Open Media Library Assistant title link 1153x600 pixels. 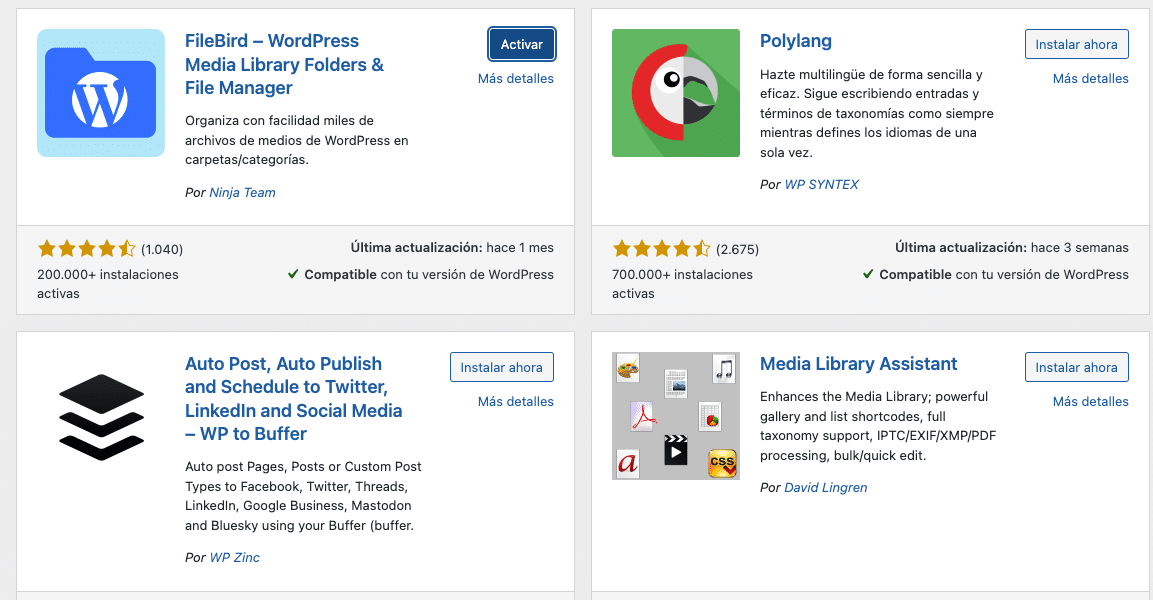pyautogui.click(x=858, y=364)
